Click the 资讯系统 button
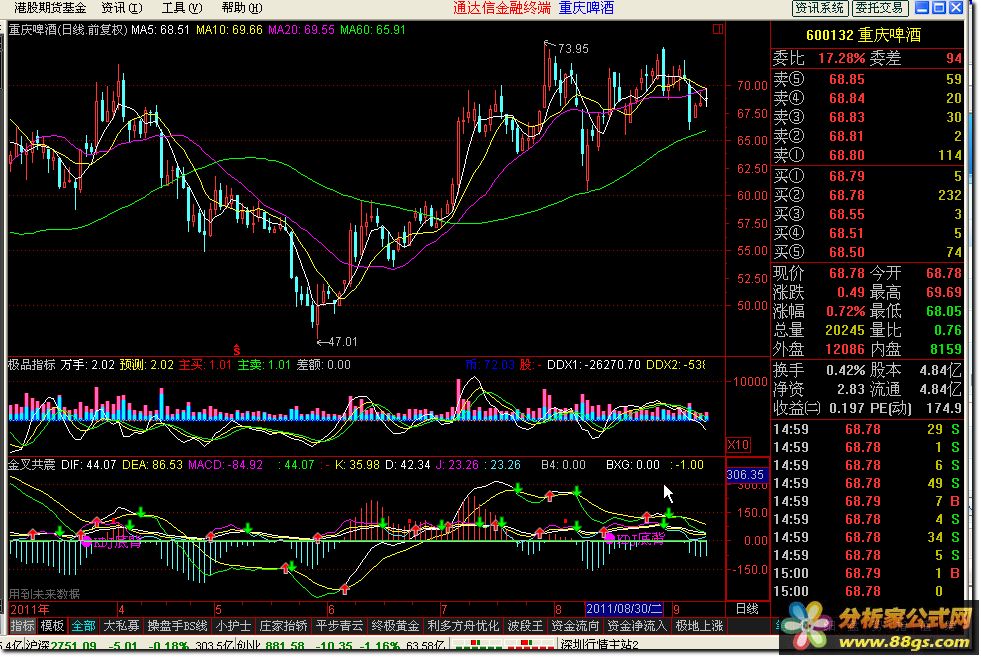The width and height of the screenshot is (981, 657). pyautogui.click(x=820, y=8)
